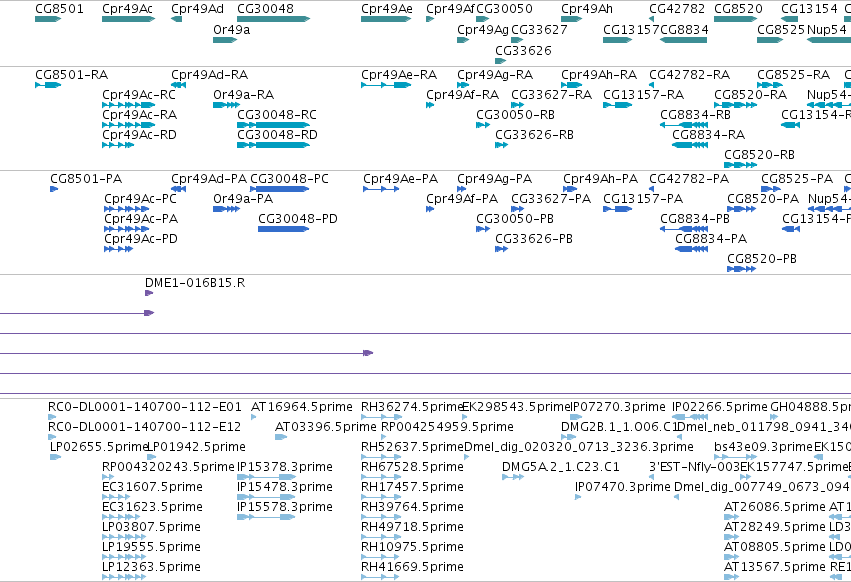Image resolution: width=851 pixels, height=582 pixels.
Task: Select the CG30050-PB protein label
Action: (x=515, y=219)
